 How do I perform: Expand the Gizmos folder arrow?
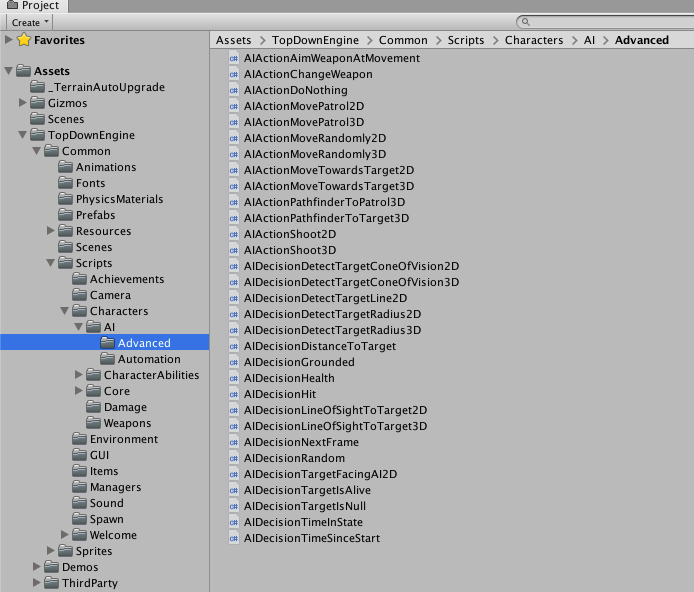(23, 103)
